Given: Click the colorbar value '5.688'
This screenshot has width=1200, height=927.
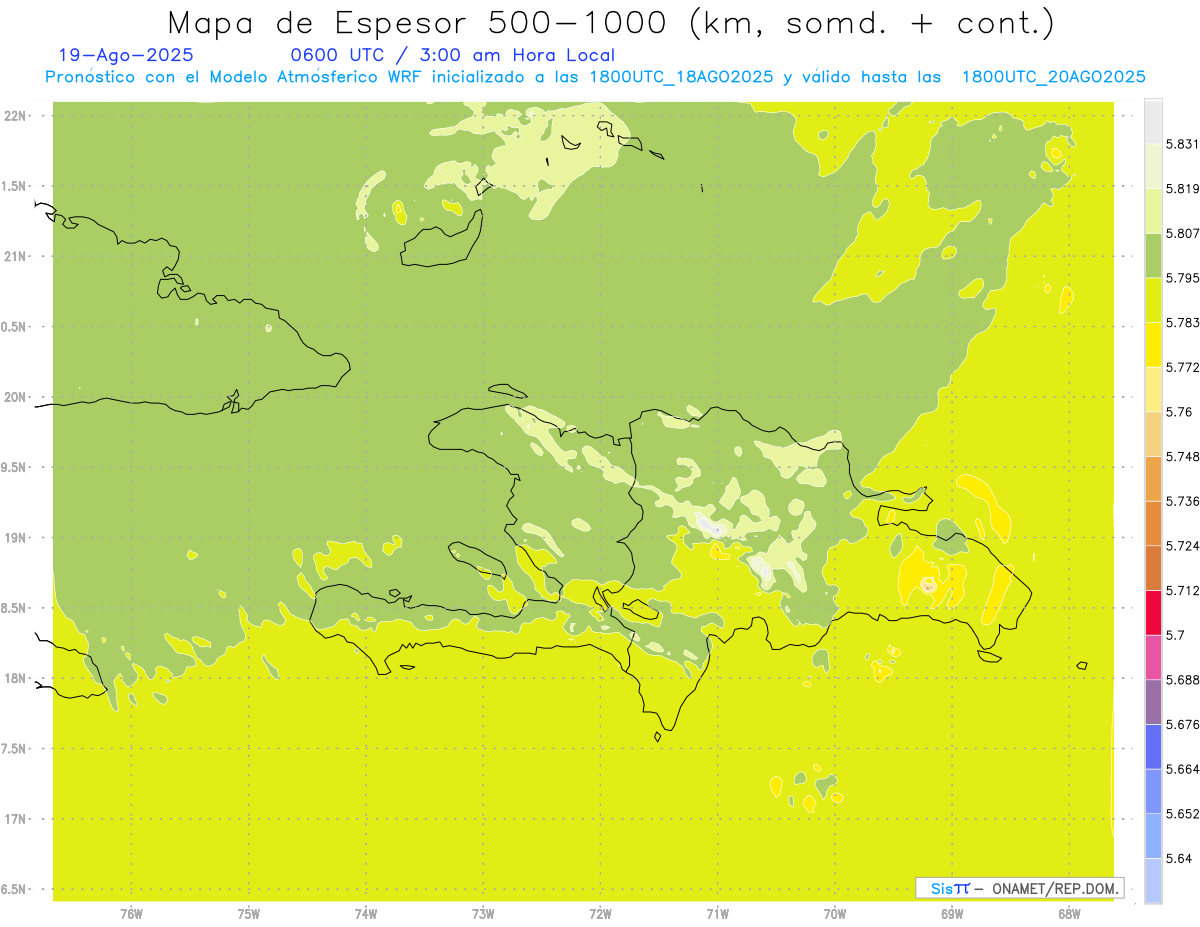Looking at the screenshot, I should coord(1182,680).
